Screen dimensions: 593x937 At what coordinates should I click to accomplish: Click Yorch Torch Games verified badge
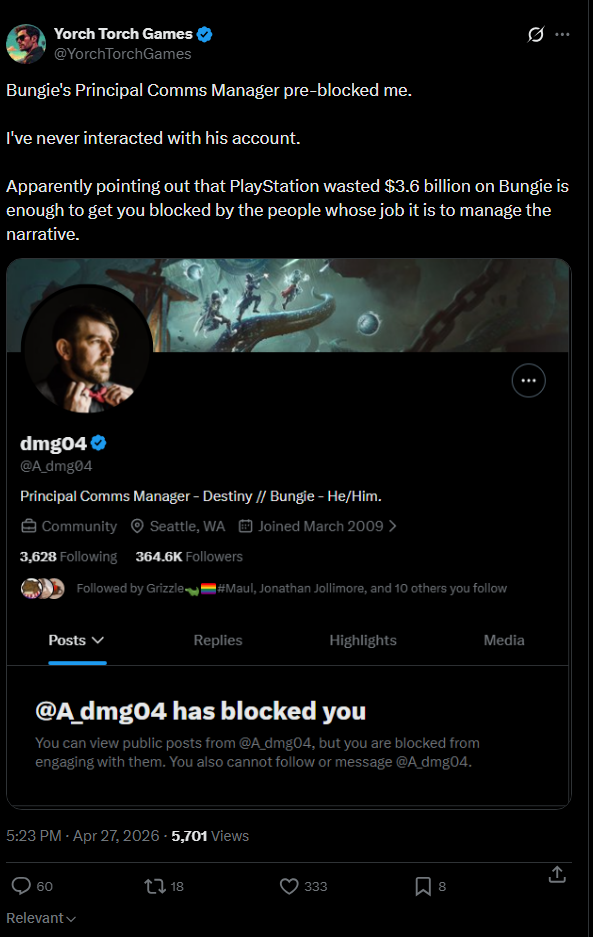pyautogui.click(x=204, y=34)
